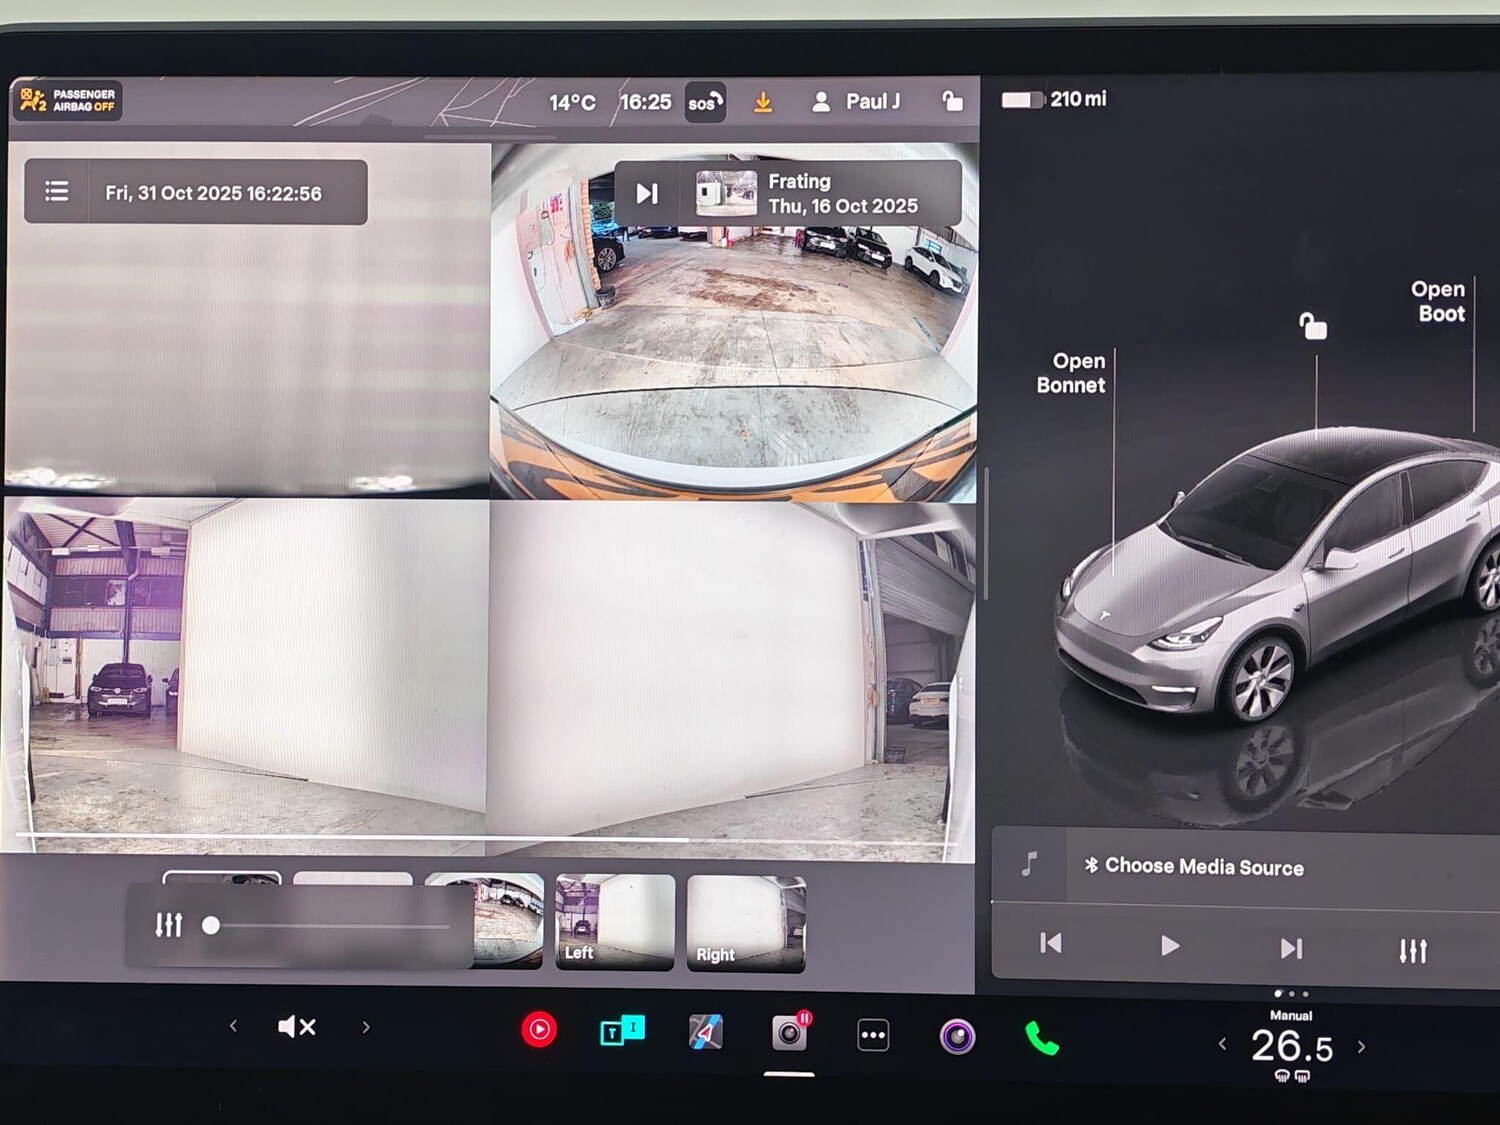Tap the right arrow beside the volume icon

366,1027
